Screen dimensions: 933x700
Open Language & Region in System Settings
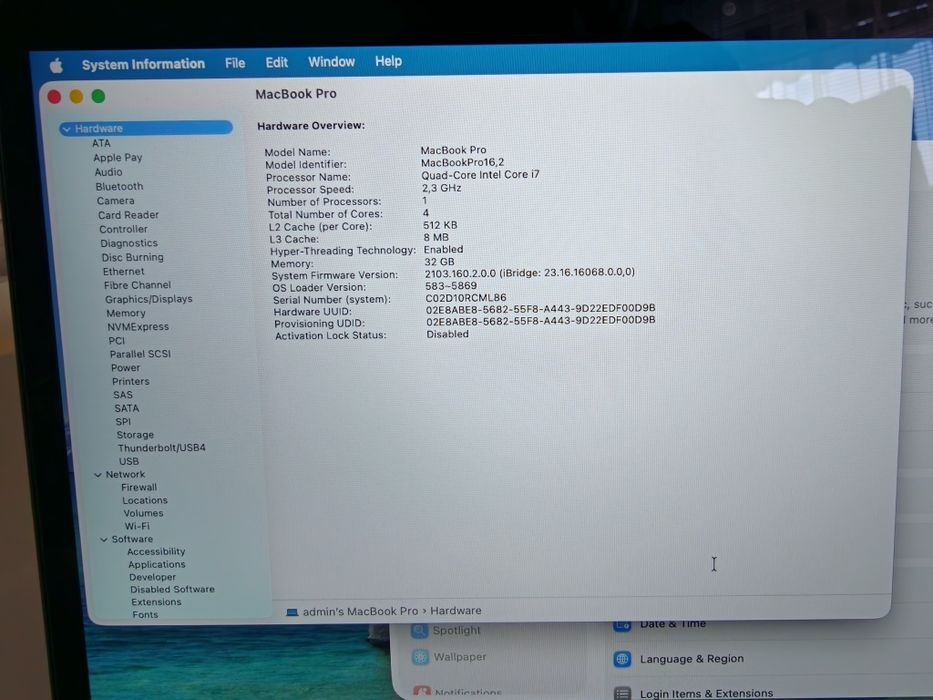678,660
